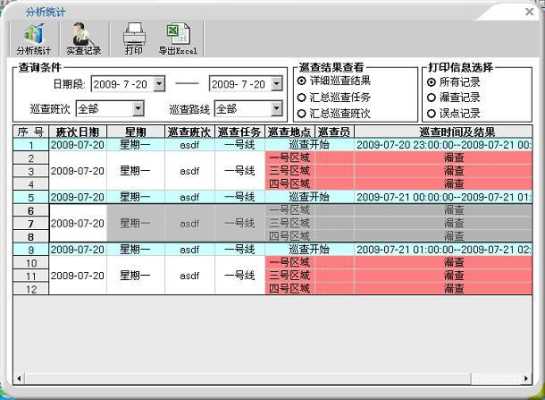
Task: Select row number 10
Action: point(31,263)
